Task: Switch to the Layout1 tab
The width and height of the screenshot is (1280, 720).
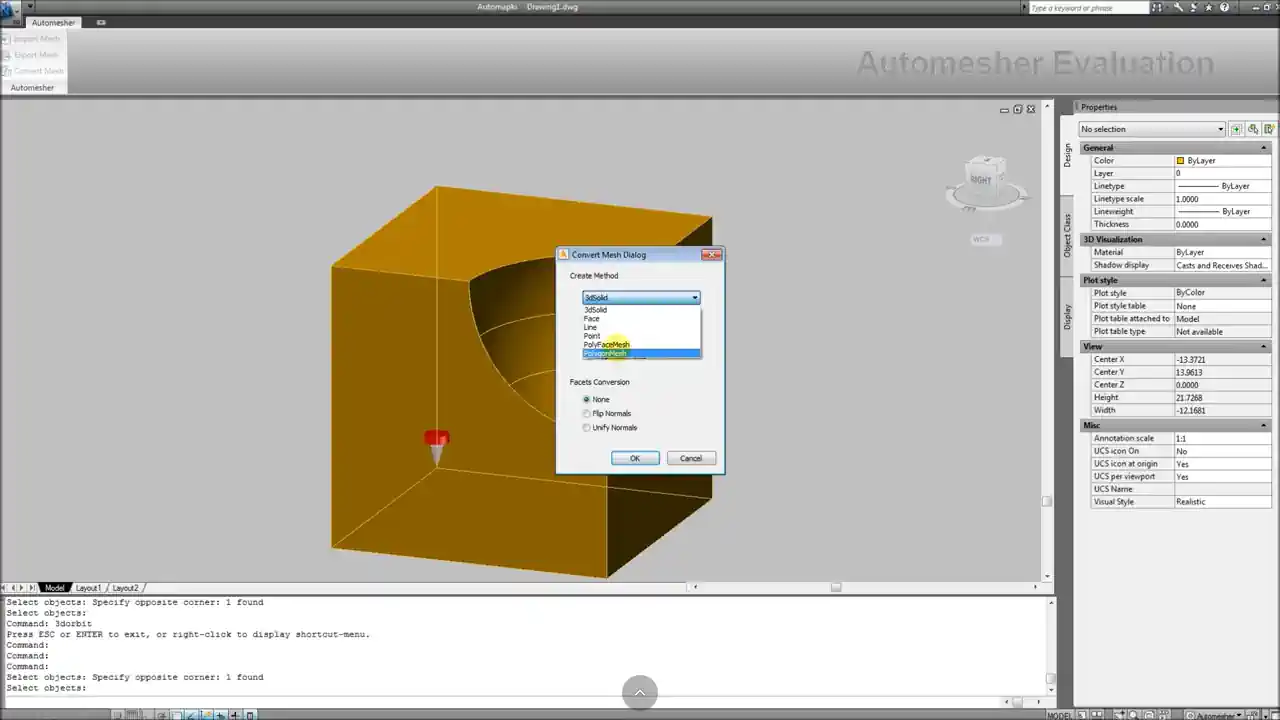Action: tap(88, 588)
